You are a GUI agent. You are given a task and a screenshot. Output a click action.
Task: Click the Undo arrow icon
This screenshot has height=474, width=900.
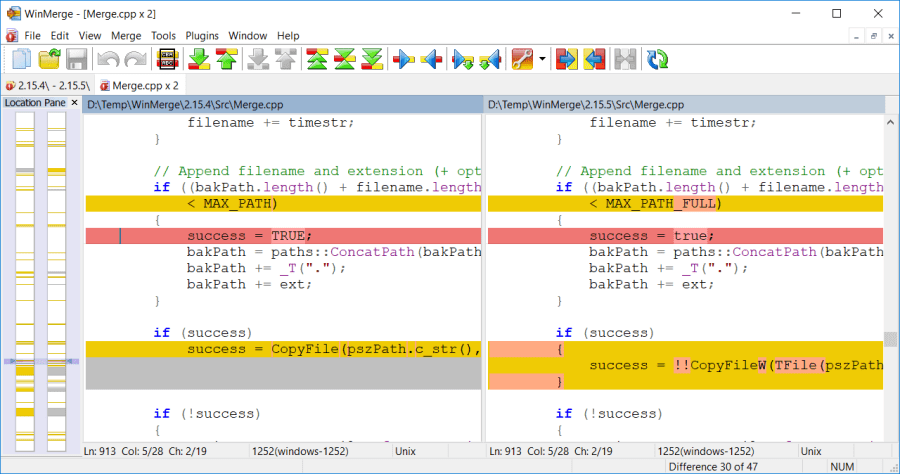108,59
